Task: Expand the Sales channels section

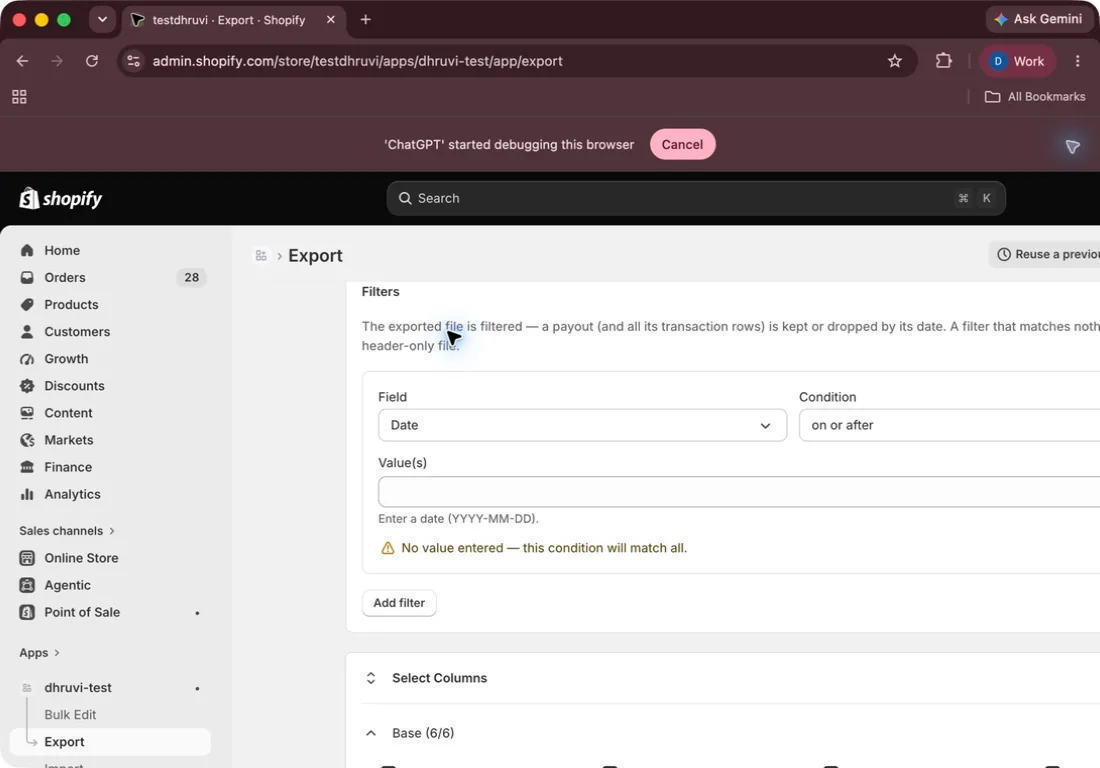Action: point(67,531)
